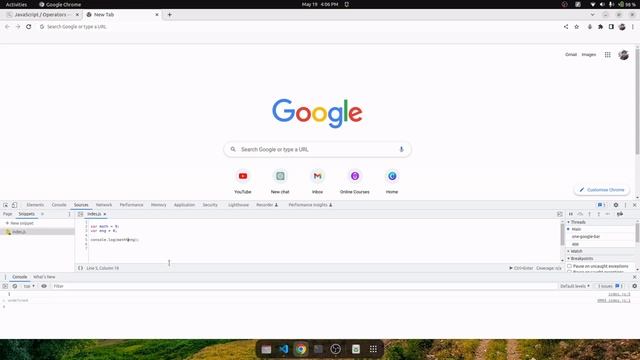Reload the page with the refresh icon
Screen dimensions: 640x360
coord(29,27)
